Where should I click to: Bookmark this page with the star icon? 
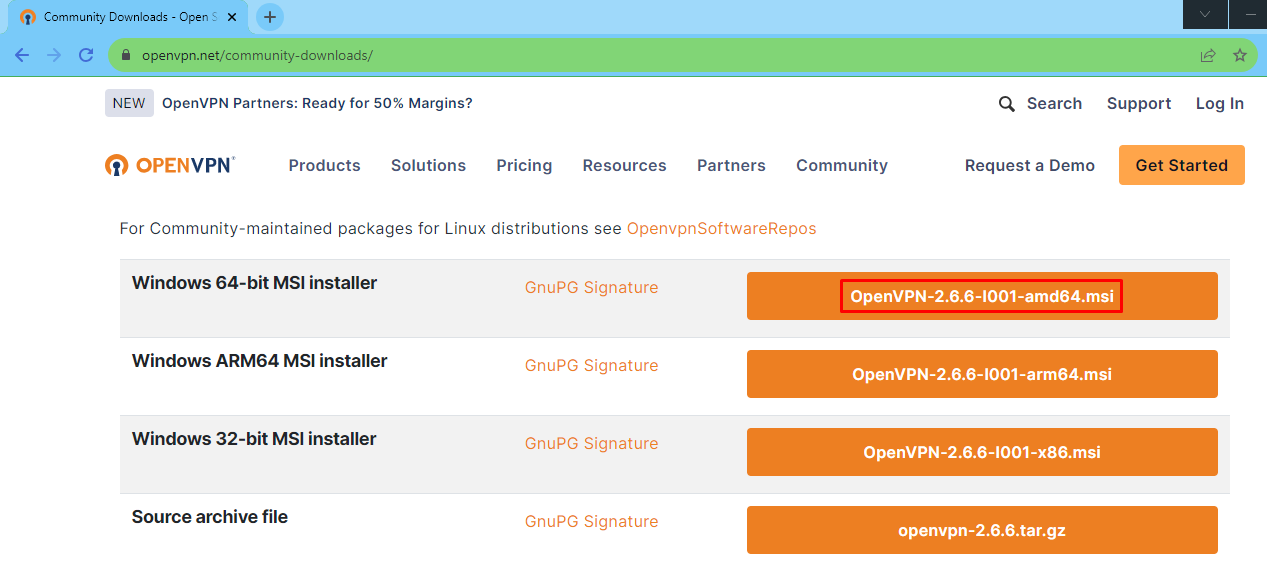[1240, 55]
